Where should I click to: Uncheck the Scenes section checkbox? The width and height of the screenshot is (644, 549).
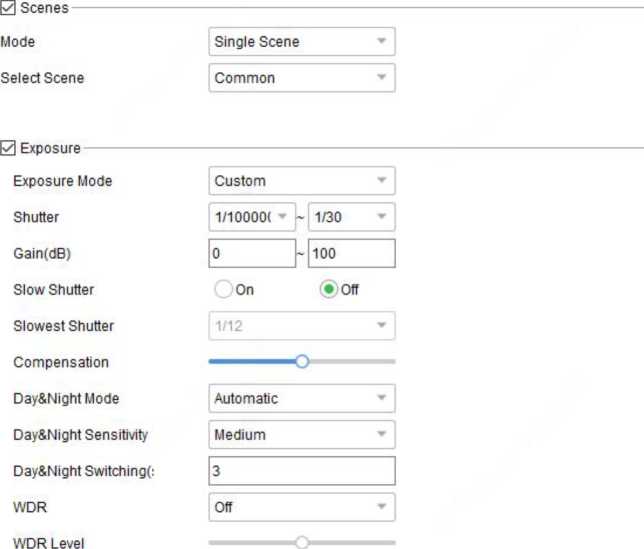[8, 8]
